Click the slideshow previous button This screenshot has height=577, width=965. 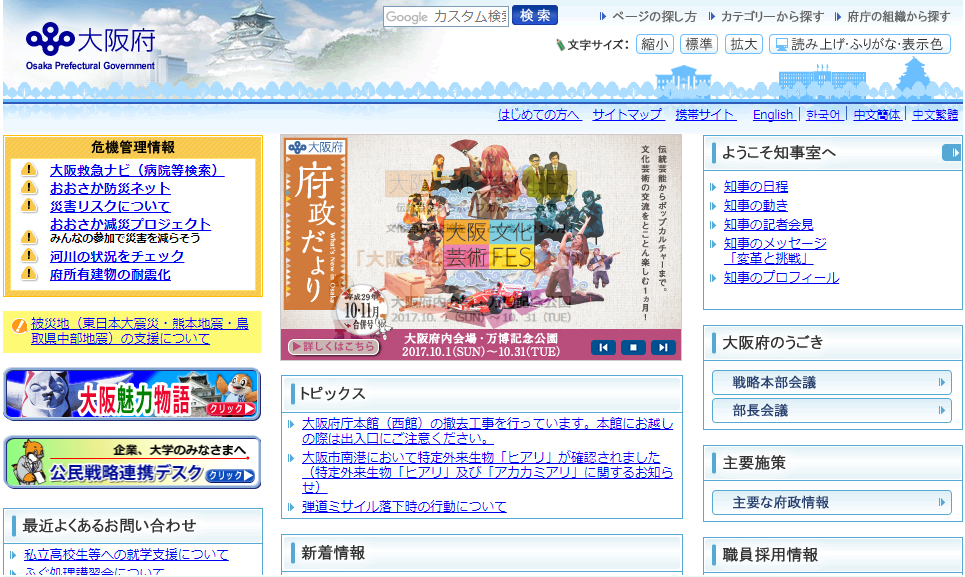pyautogui.click(x=603, y=347)
